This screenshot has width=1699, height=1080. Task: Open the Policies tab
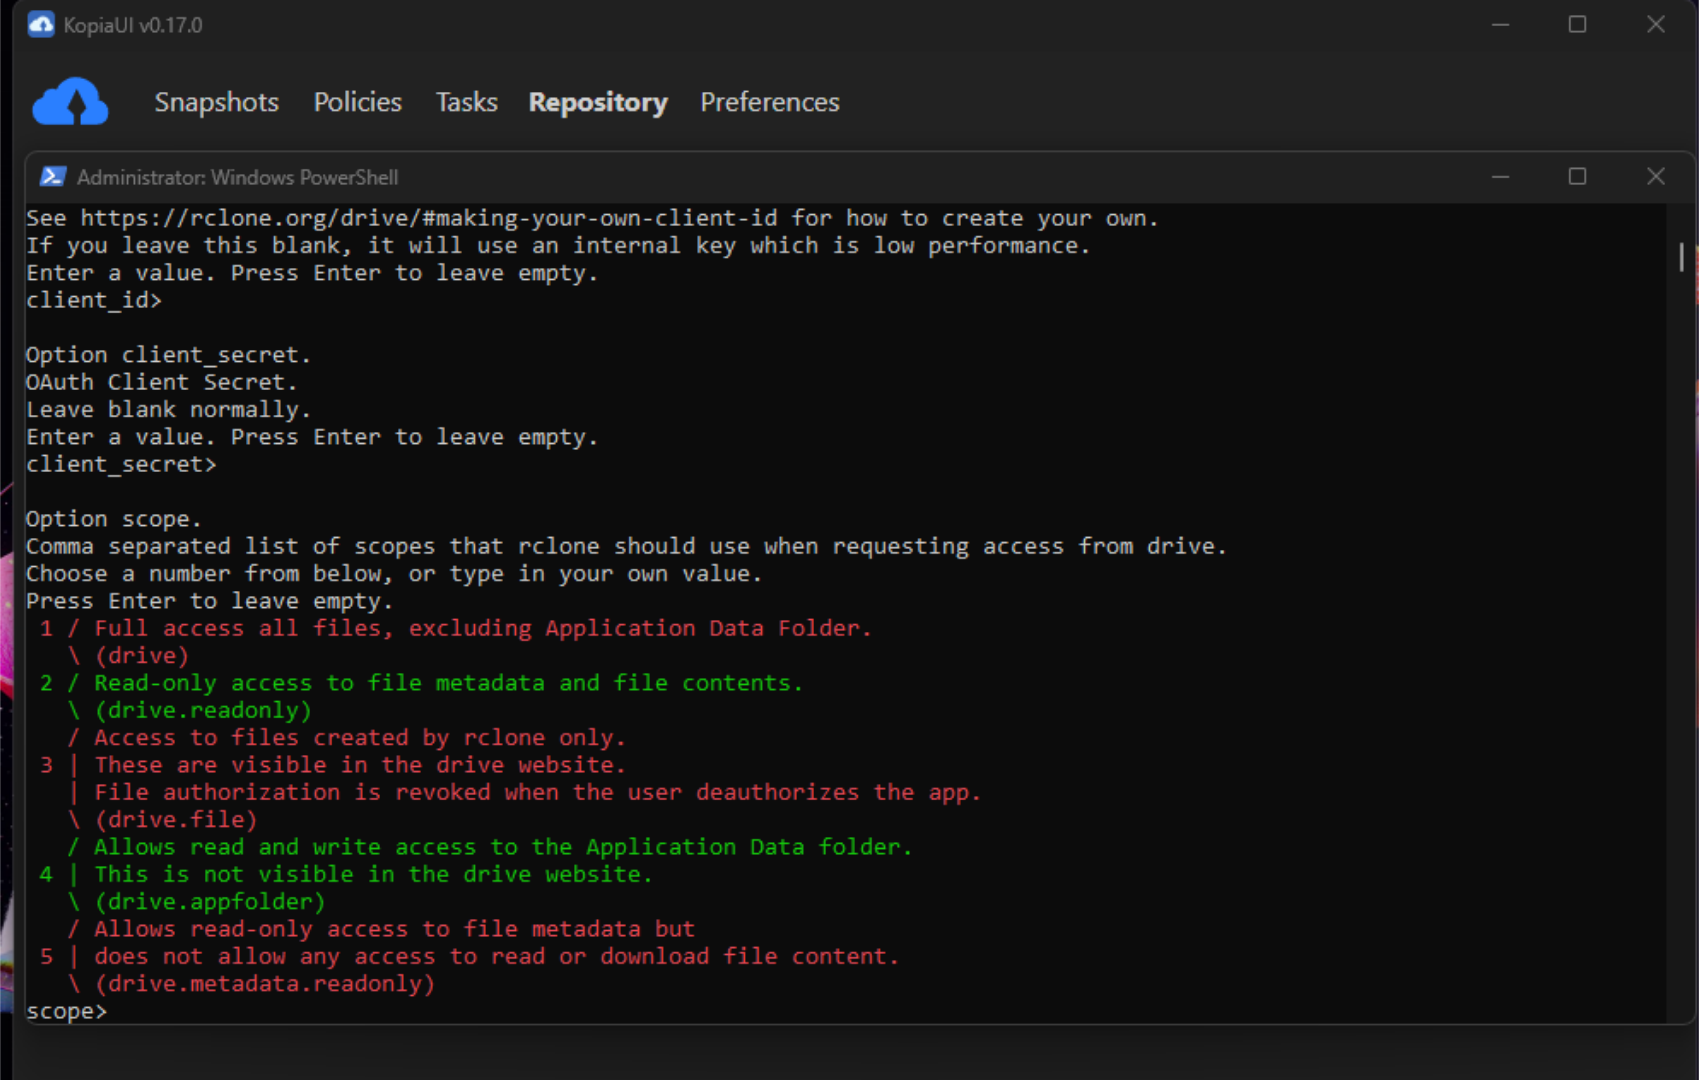358,102
